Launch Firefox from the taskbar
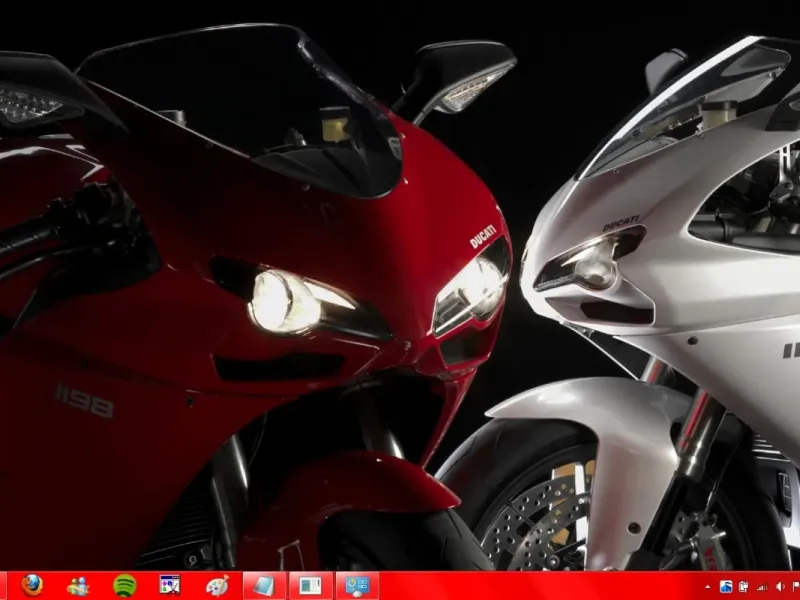The height and width of the screenshot is (600, 800). [32, 585]
